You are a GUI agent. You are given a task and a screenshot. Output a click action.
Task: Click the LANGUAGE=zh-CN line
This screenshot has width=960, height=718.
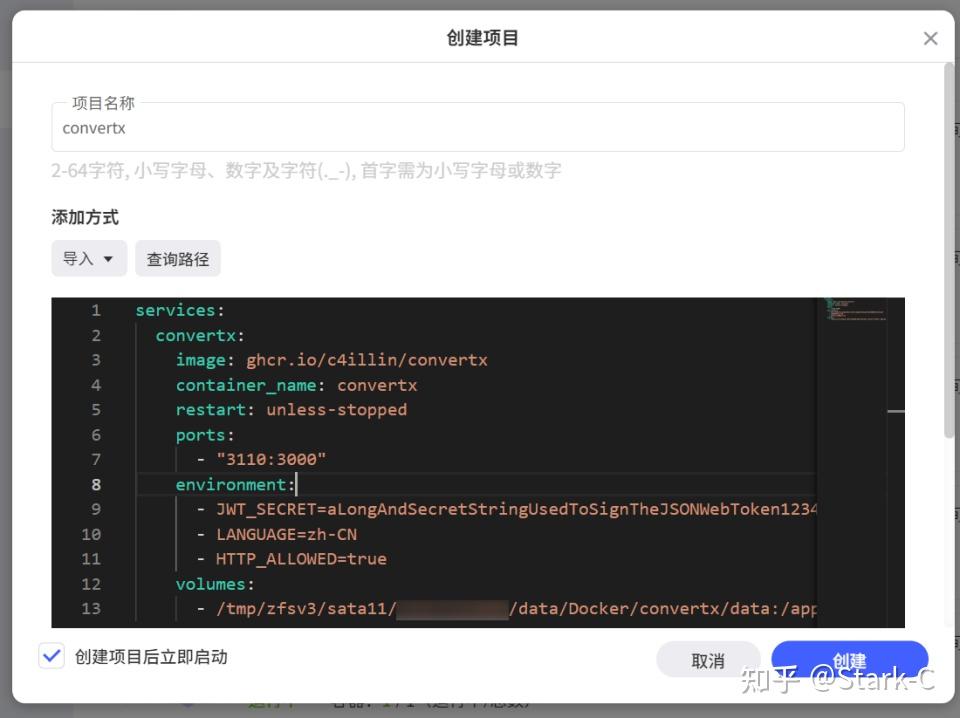287,534
